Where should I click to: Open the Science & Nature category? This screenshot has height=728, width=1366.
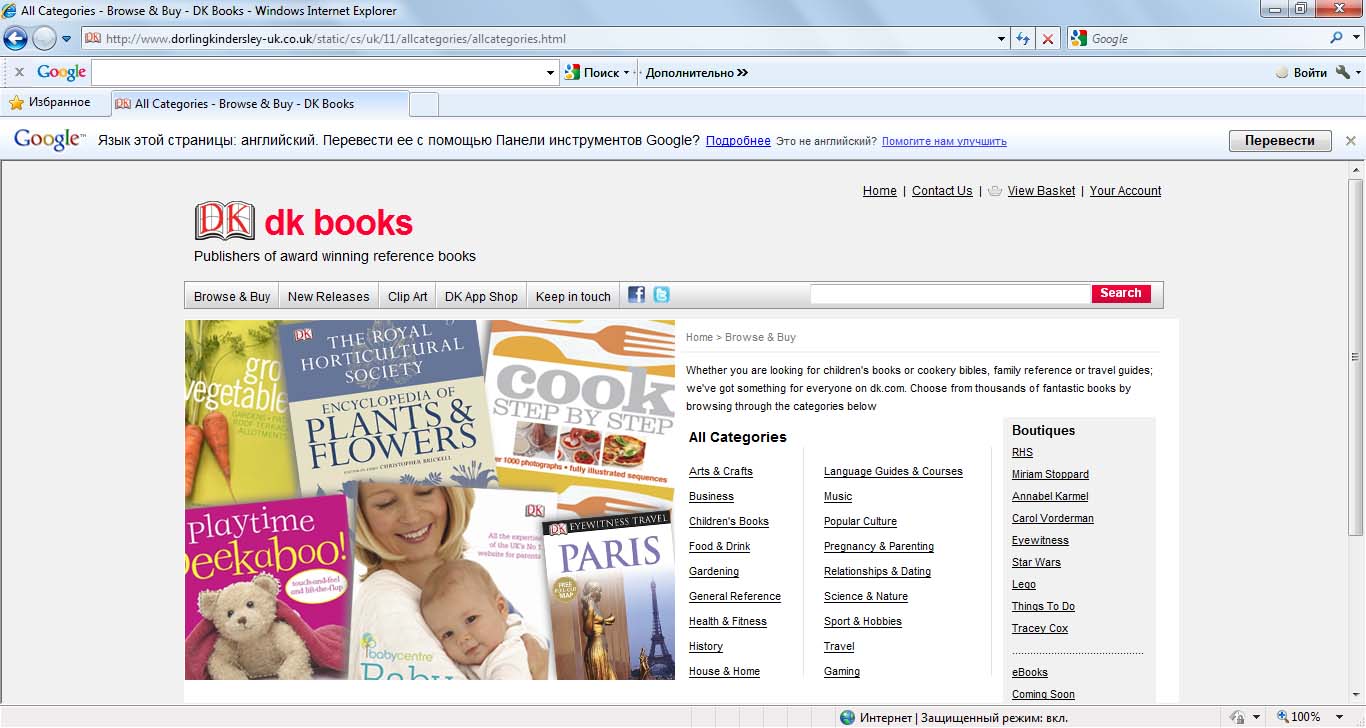(866, 597)
